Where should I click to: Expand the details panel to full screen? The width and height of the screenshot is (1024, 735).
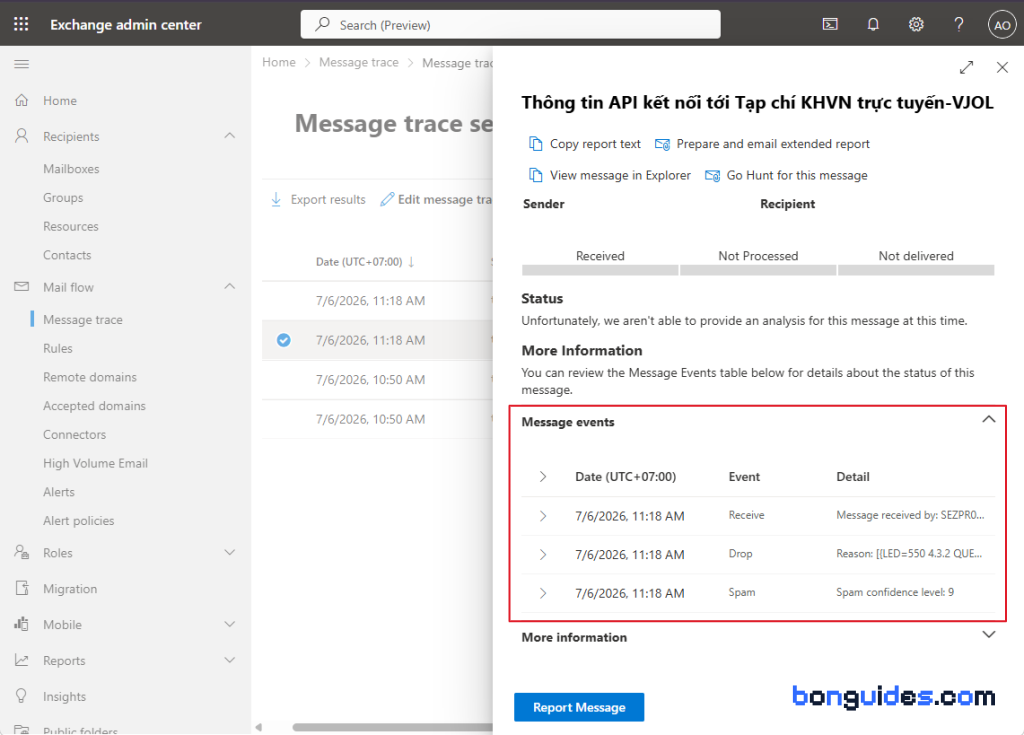click(x=966, y=67)
